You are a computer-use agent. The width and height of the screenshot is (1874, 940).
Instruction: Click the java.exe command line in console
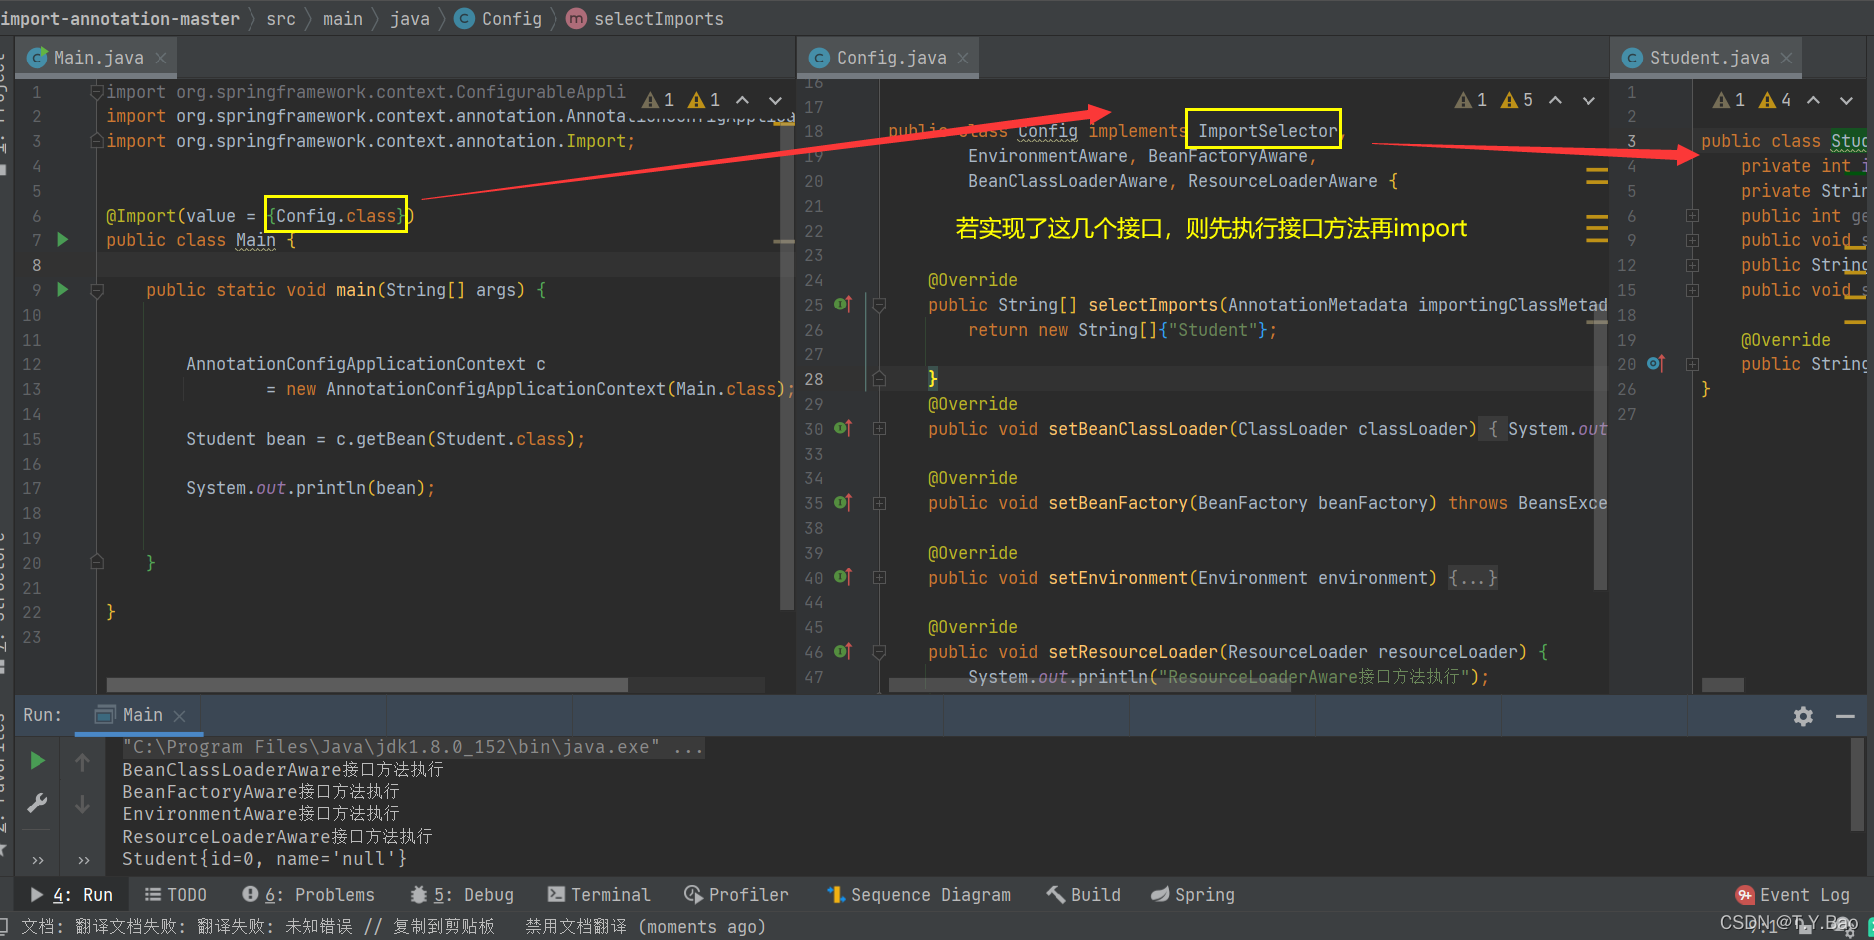413,747
